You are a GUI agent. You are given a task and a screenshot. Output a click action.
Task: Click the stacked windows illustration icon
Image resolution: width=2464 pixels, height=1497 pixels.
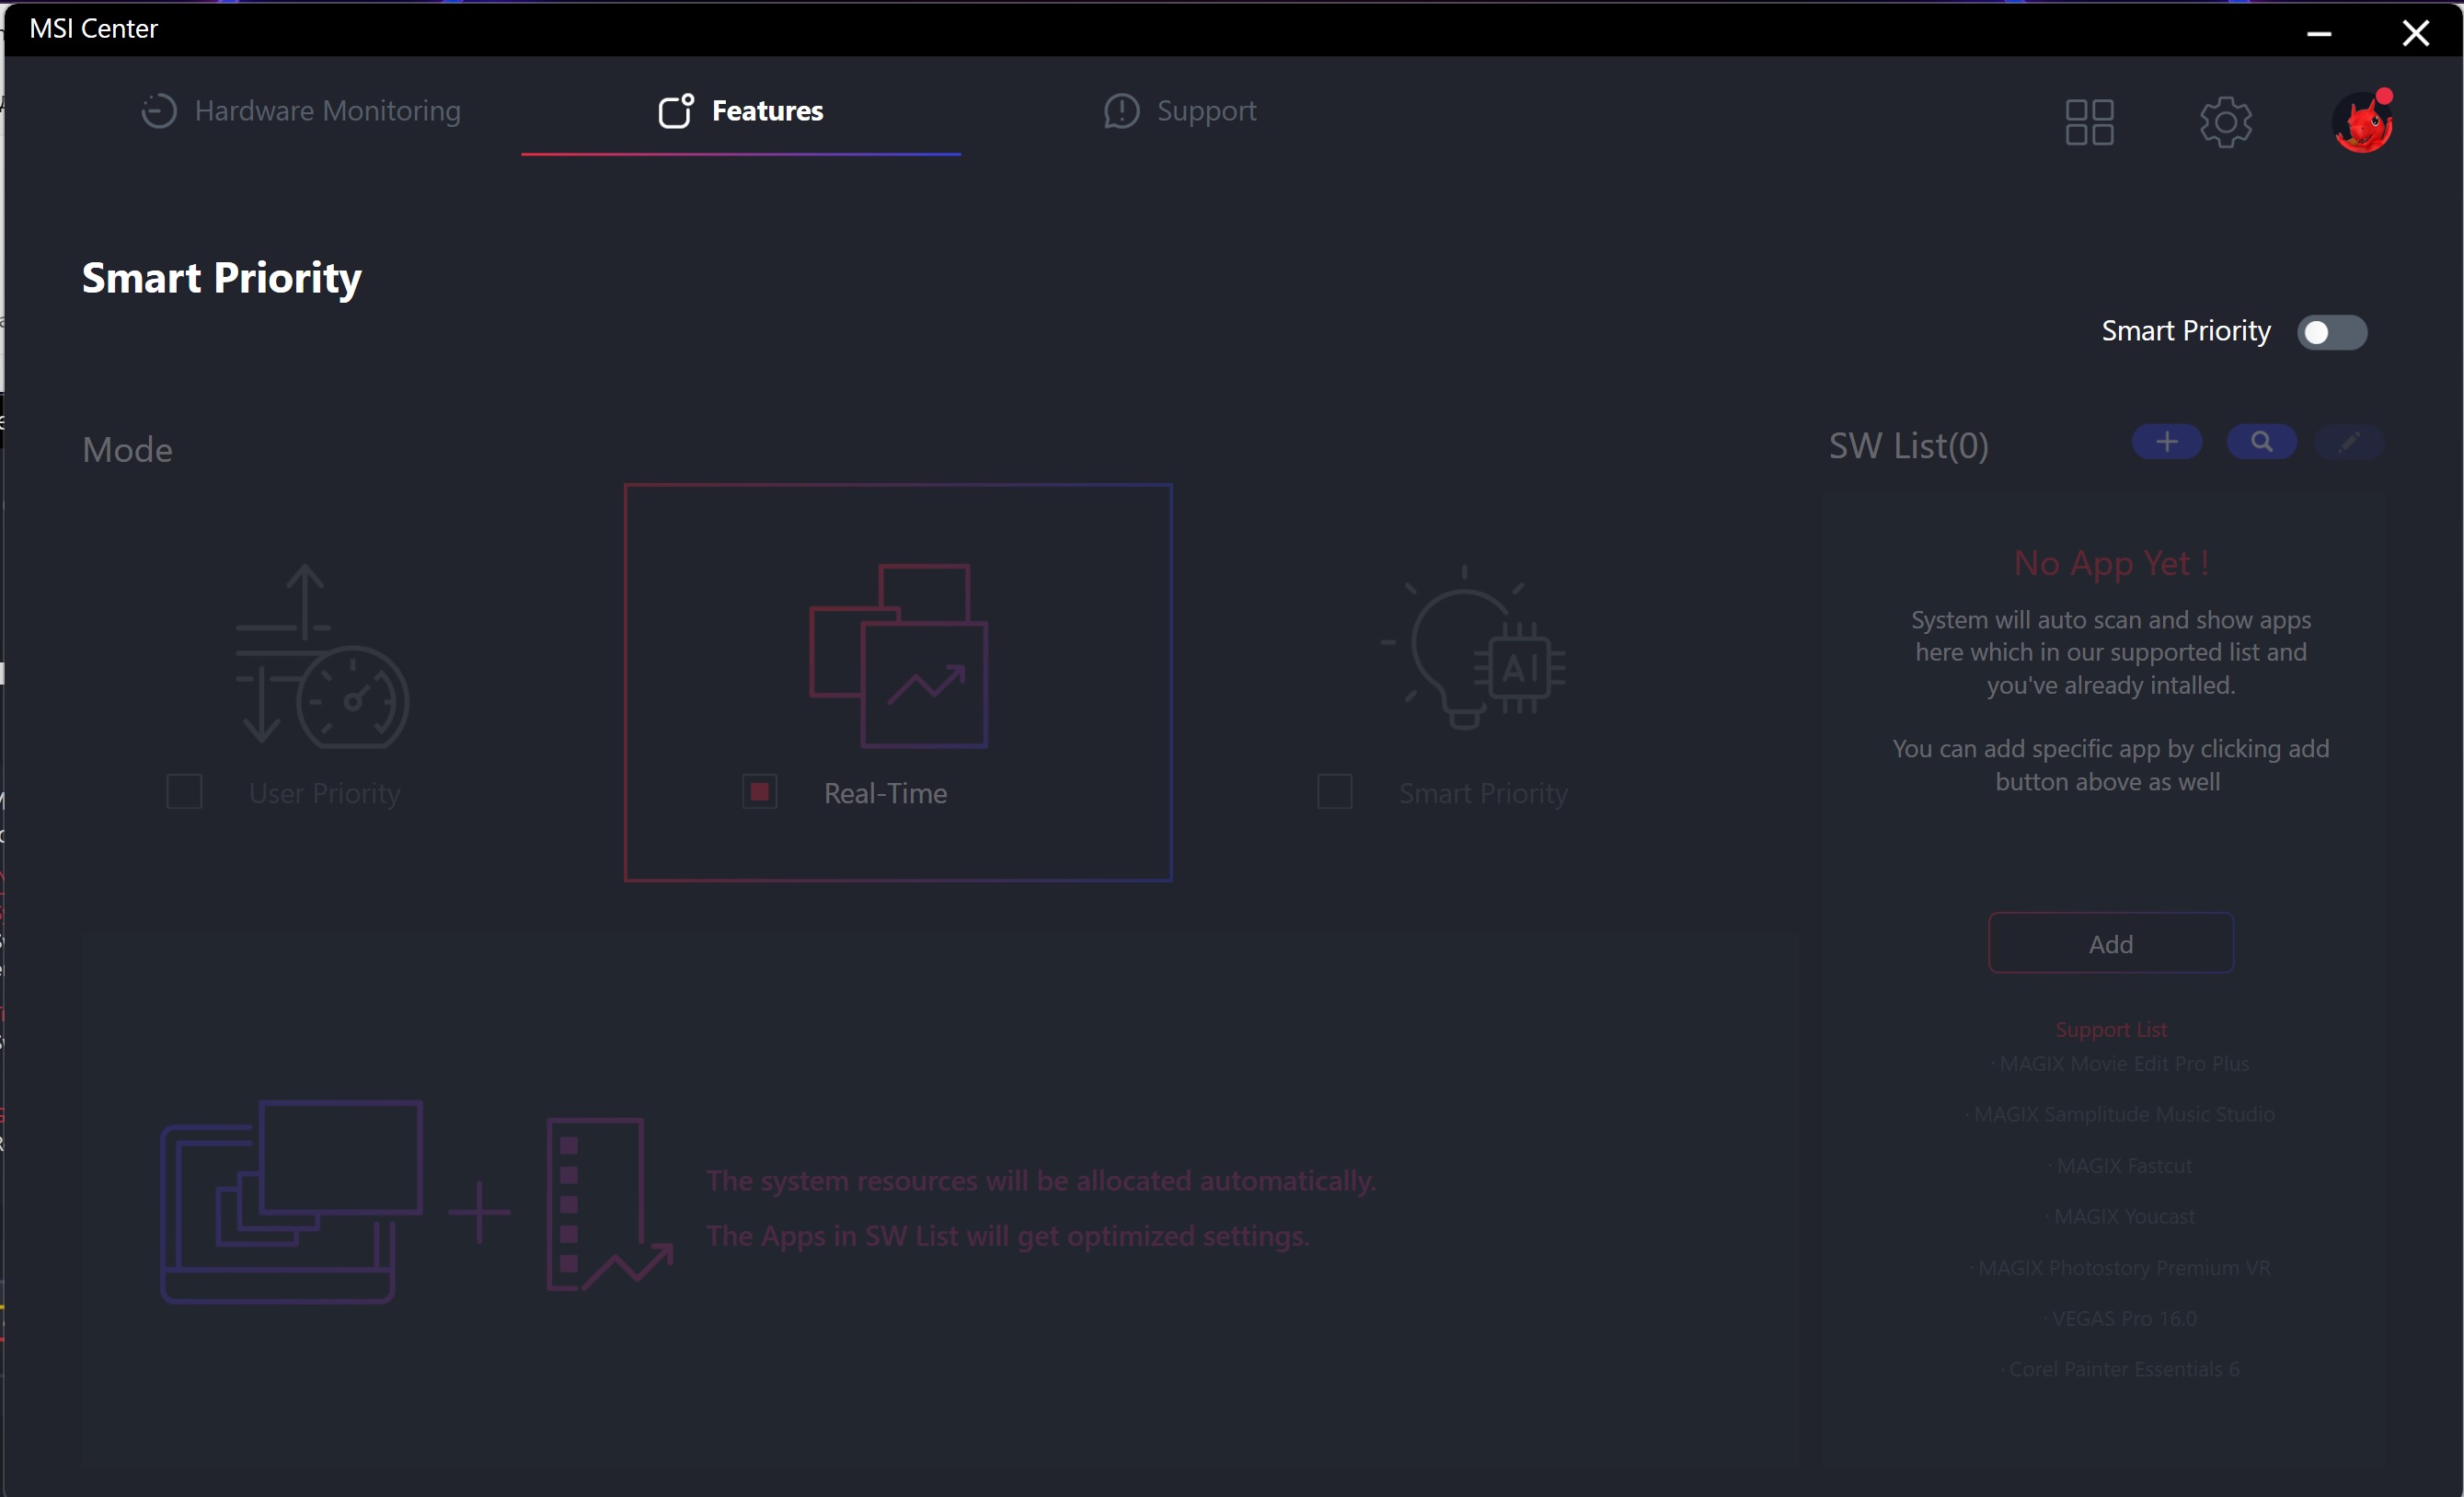tap(291, 1201)
